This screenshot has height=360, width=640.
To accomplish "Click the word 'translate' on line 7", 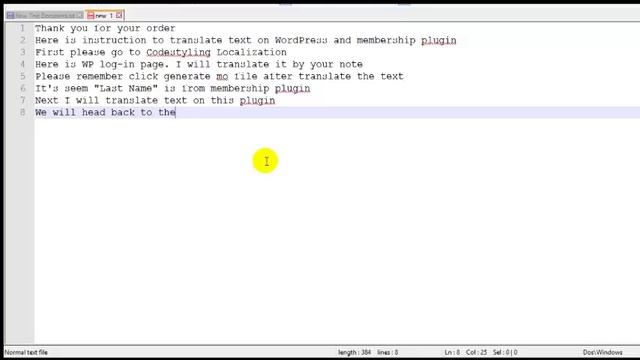I will tap(131, 100).
